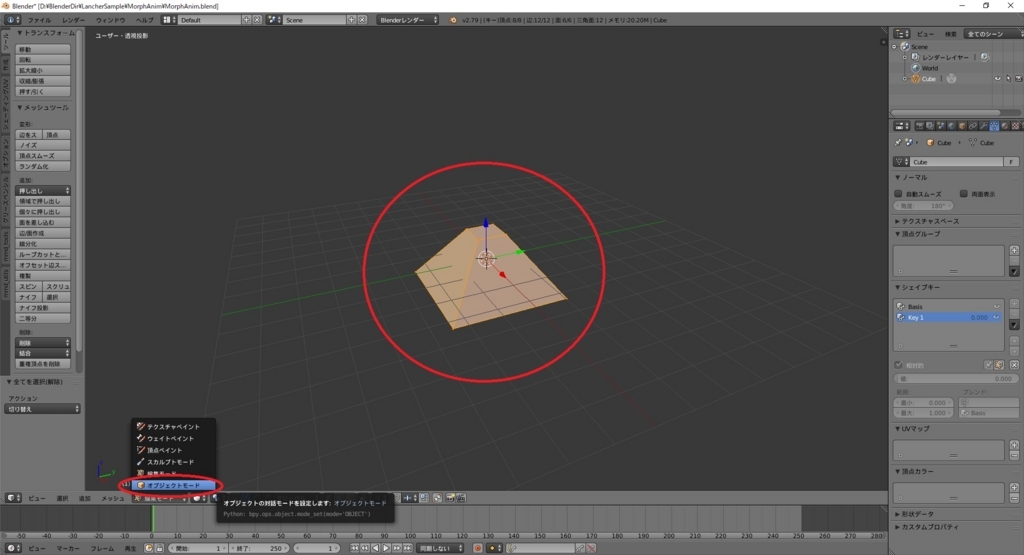Select オブジェクトモード in the mode popup
This screenshot has height=555, width=1024.
tap(174, 485)
